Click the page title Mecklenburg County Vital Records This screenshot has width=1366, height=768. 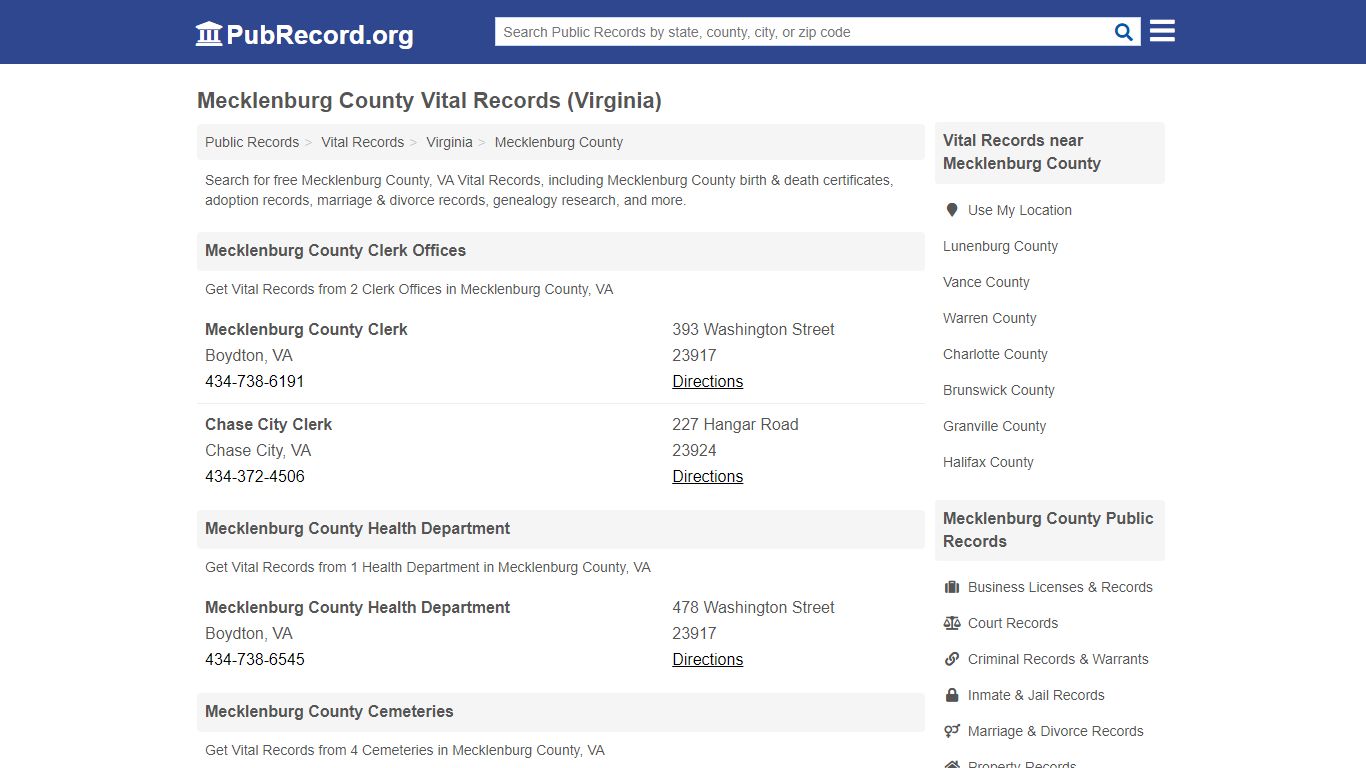[x=429, y=100]
